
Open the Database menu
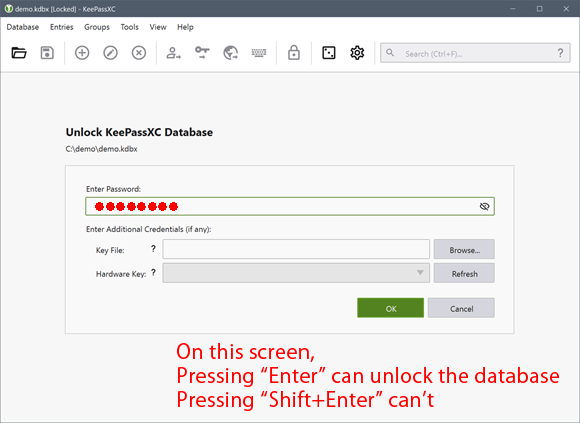tap(23, 27)
